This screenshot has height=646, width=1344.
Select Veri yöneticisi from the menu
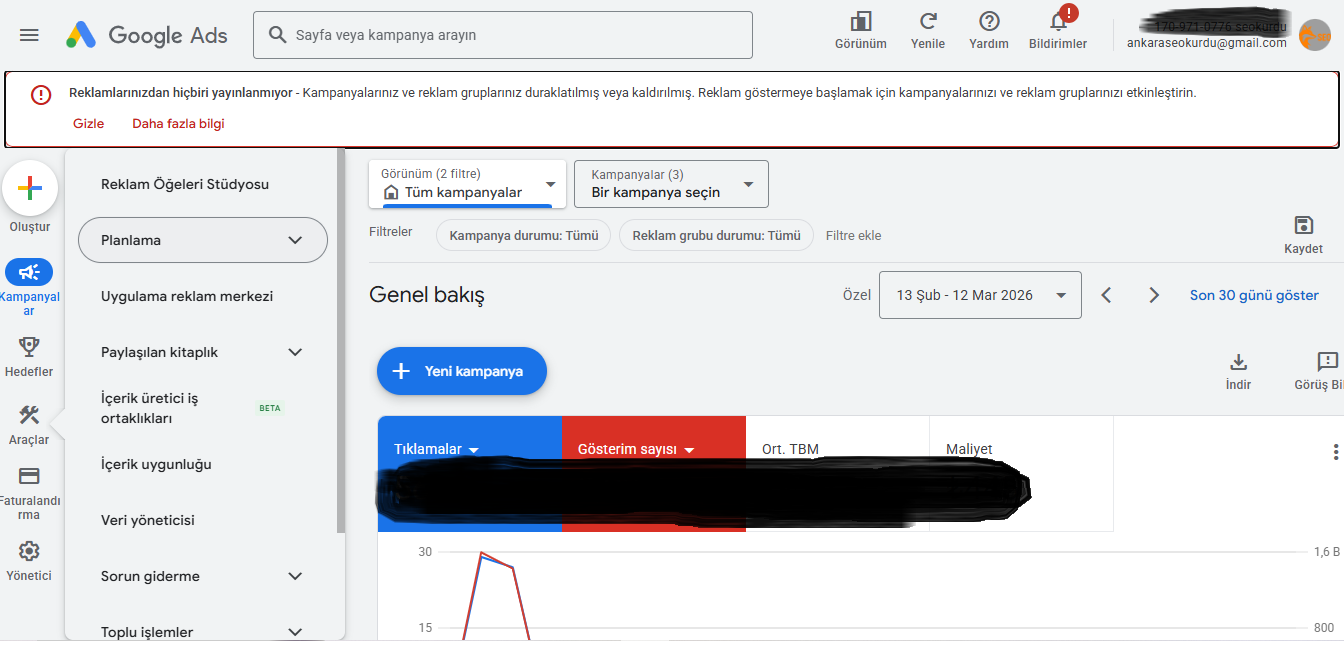point(147,520)
